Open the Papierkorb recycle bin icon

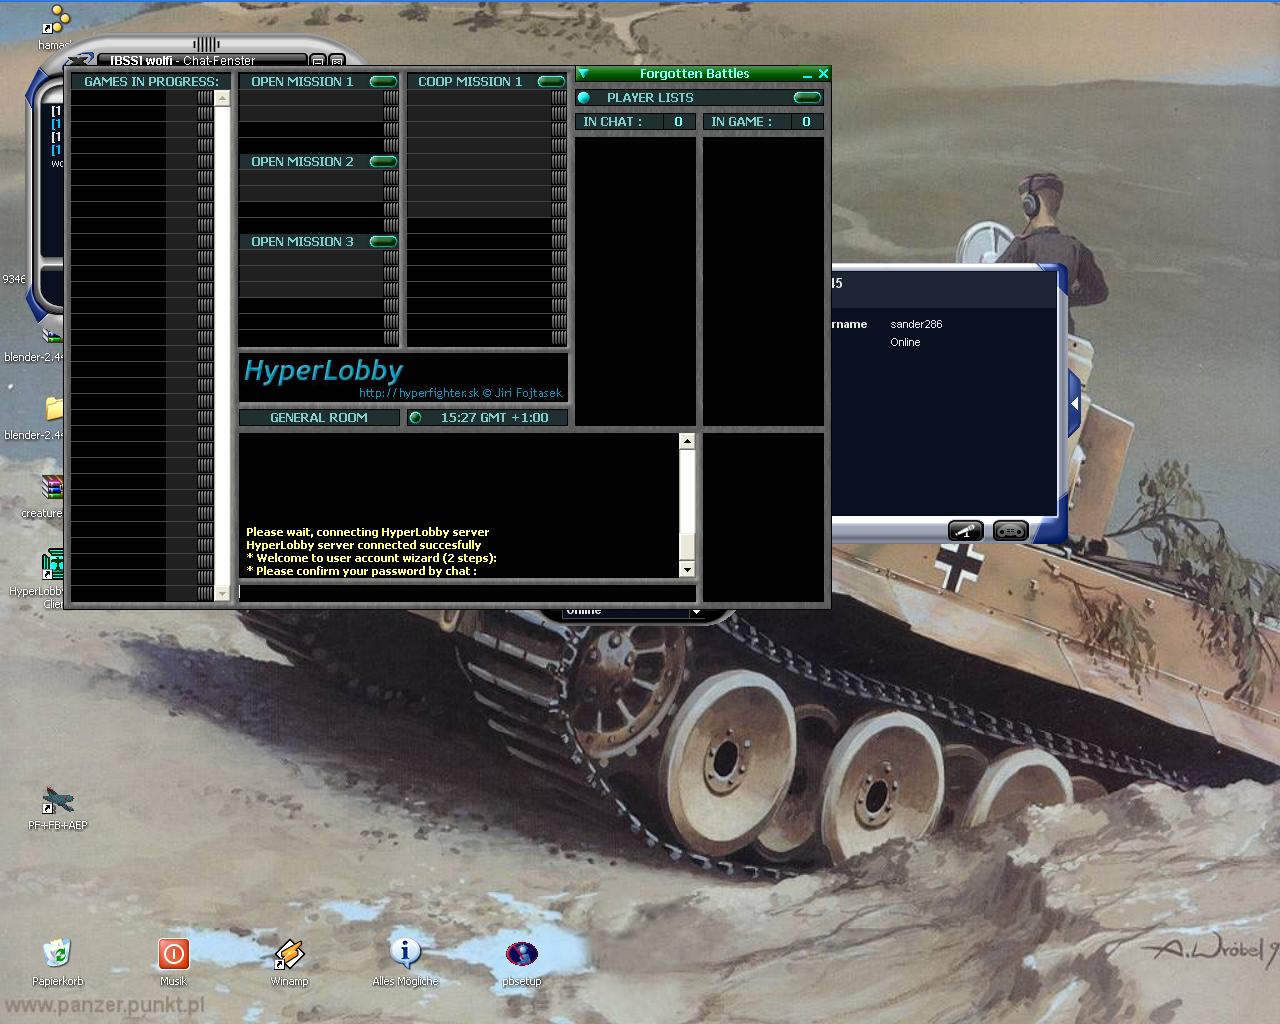pyautogui.click(x=57, y=954)
